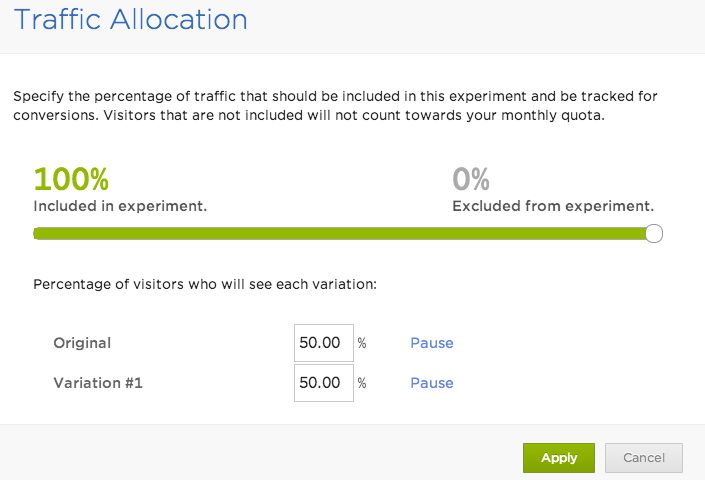The height and width of the screenshot is (480, 705).
Task: Click the percent sign beside Original field
Action: [362, 343]
